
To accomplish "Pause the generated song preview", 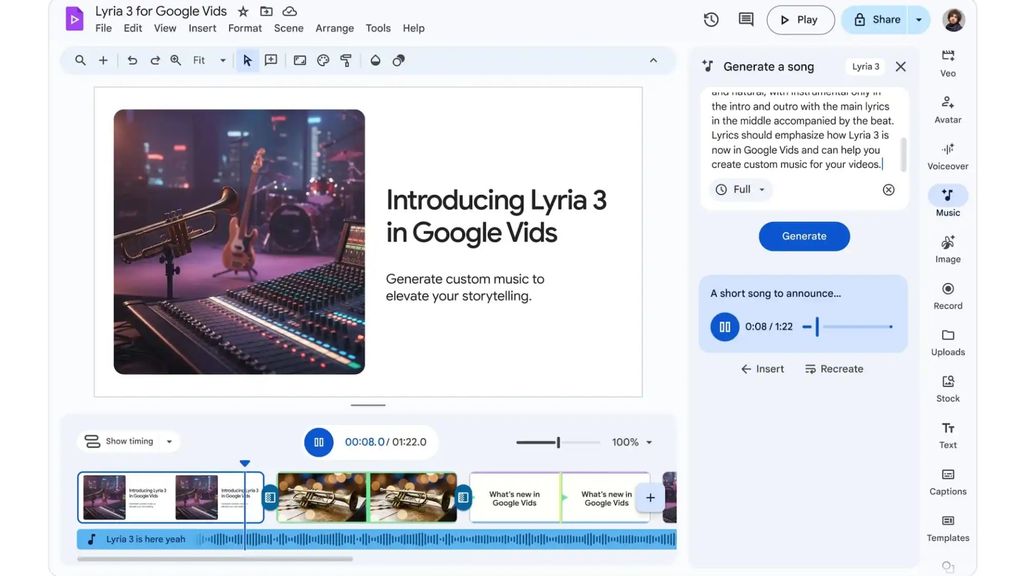I will pyautogui.click(x=725, y=327).
